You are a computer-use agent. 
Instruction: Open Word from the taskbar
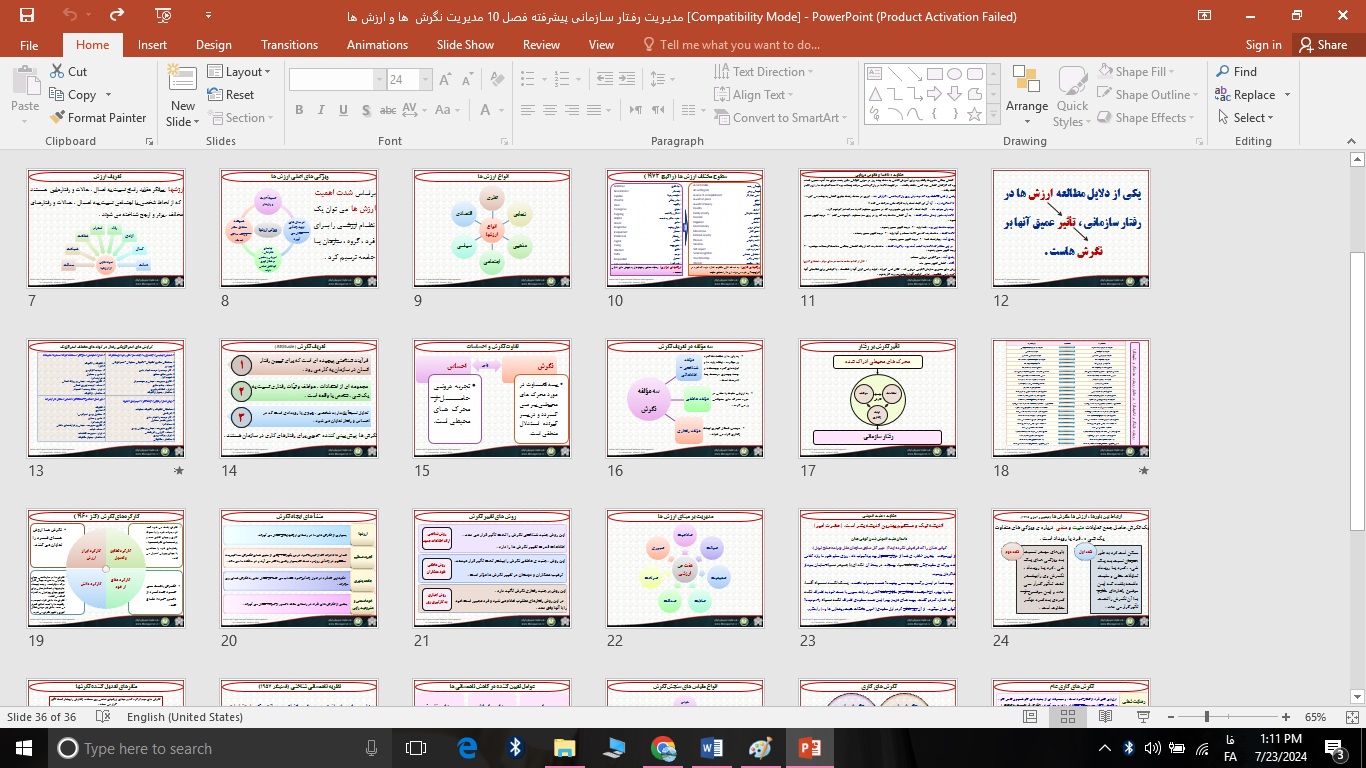point(712,748)
